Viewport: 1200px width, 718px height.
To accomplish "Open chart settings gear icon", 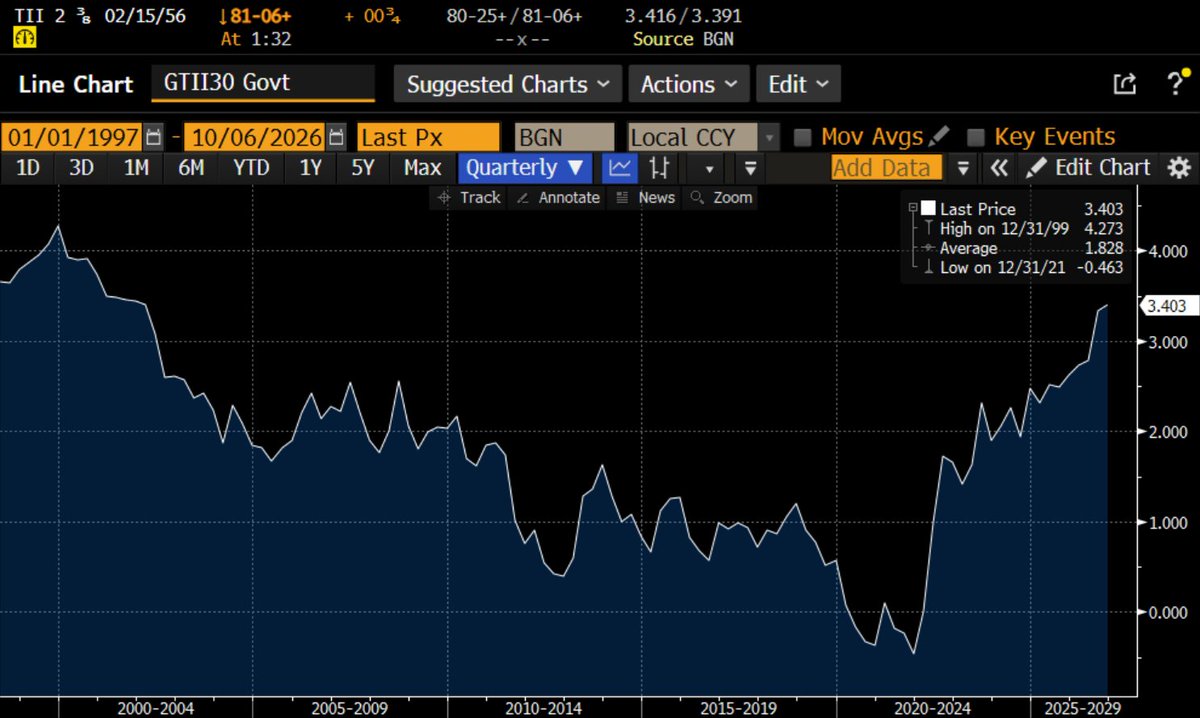I will pyautogui.click(x=1180, y=168).
